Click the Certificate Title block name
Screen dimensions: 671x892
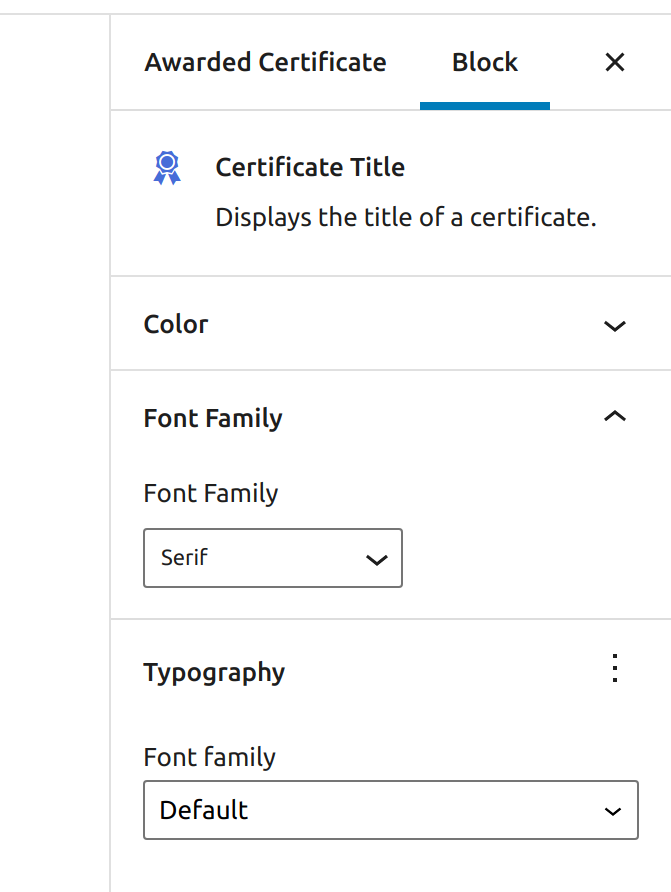(x=310, y=167)
